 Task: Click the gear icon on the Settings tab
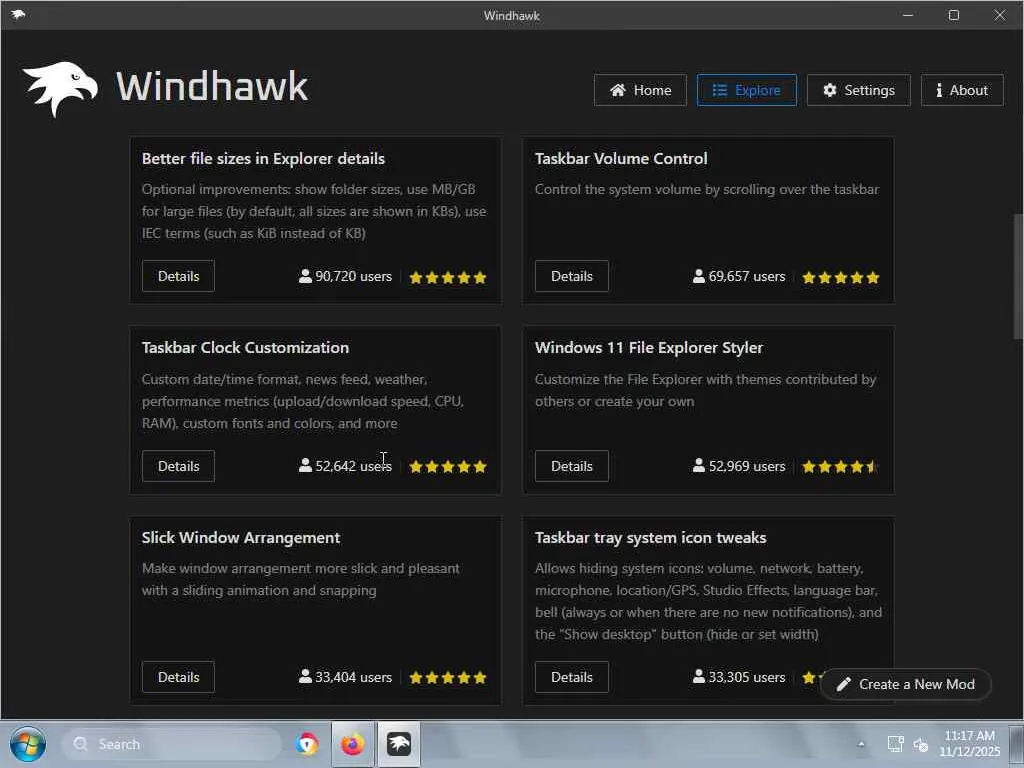point(829,90)
